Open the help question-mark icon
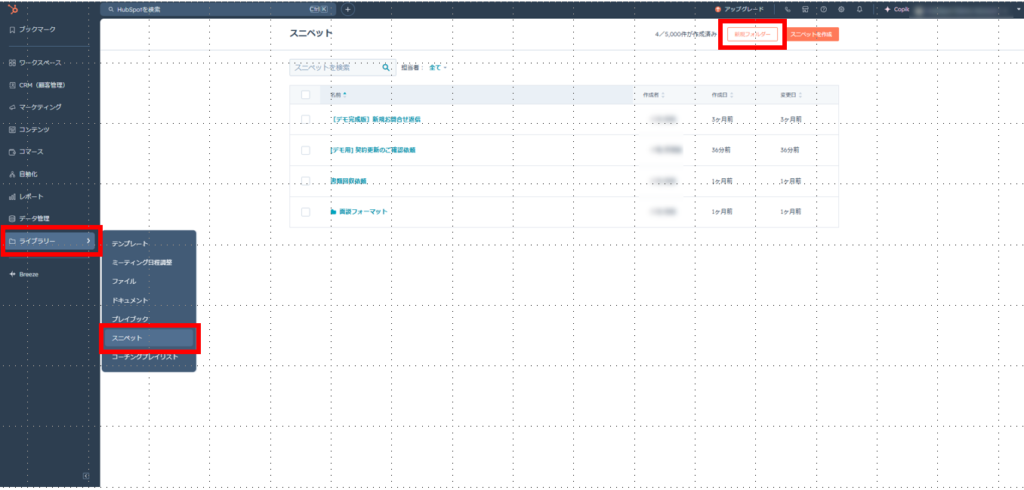The image size is (1024, 490). coord(824,10)
